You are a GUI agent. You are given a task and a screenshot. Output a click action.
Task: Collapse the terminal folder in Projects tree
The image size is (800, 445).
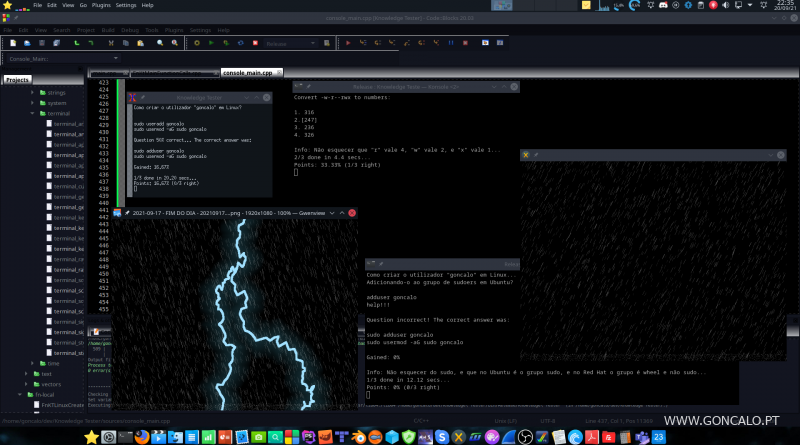32,114
